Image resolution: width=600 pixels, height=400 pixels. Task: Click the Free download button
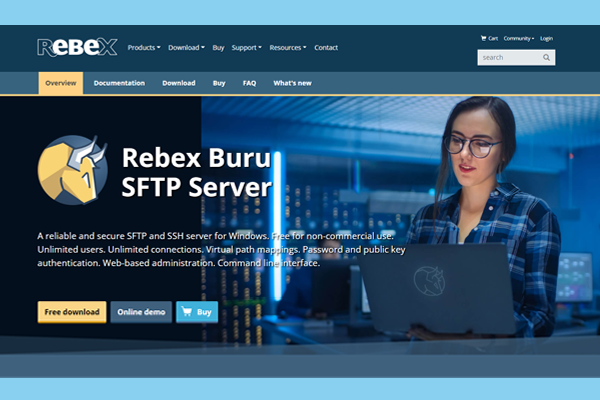point(72,312)
